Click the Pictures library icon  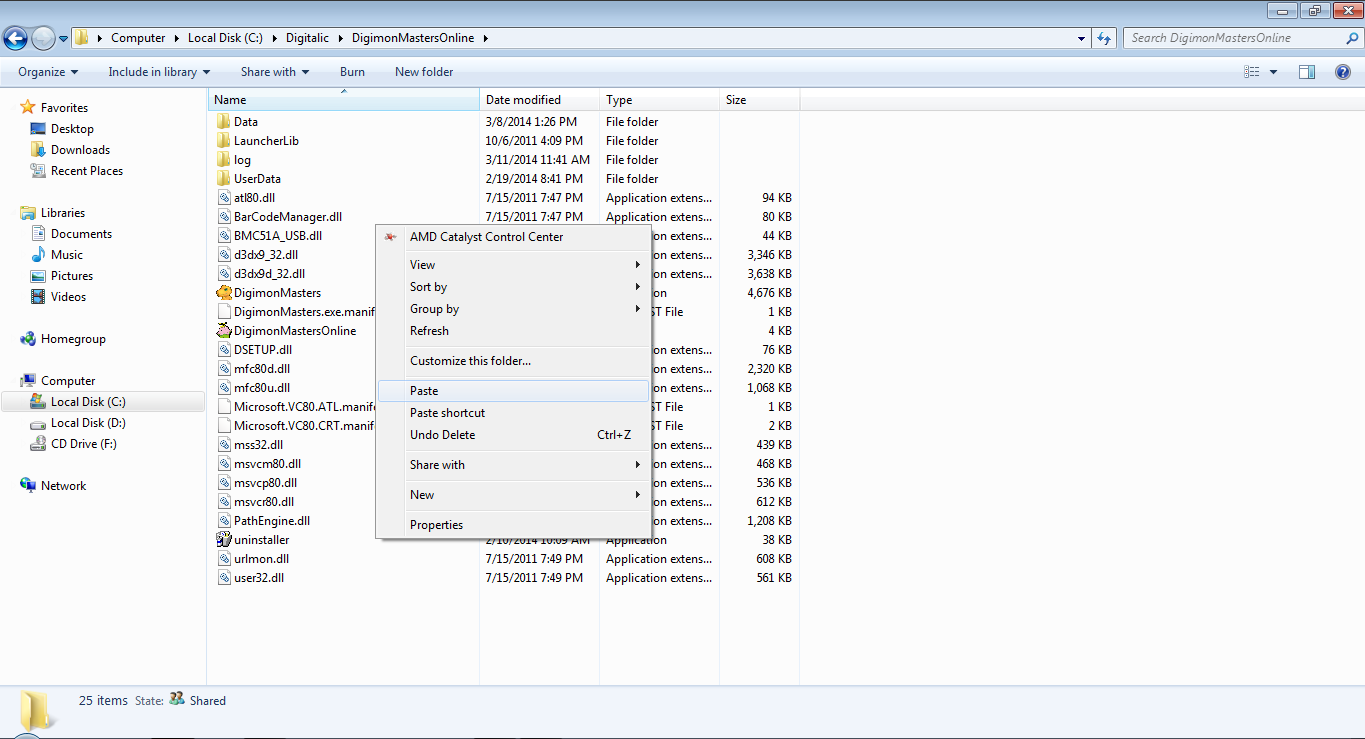(x=38, y=276)
